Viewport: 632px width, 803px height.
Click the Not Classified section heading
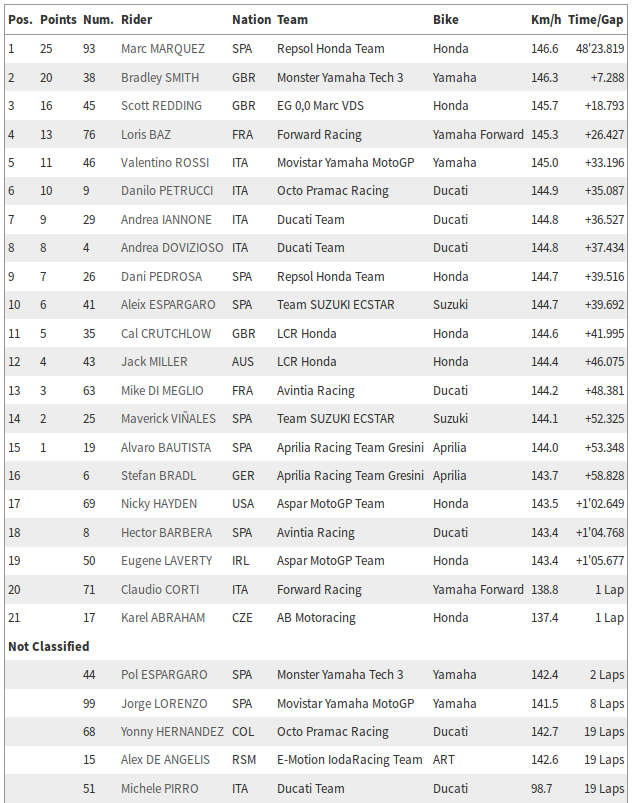click(49, 646)
